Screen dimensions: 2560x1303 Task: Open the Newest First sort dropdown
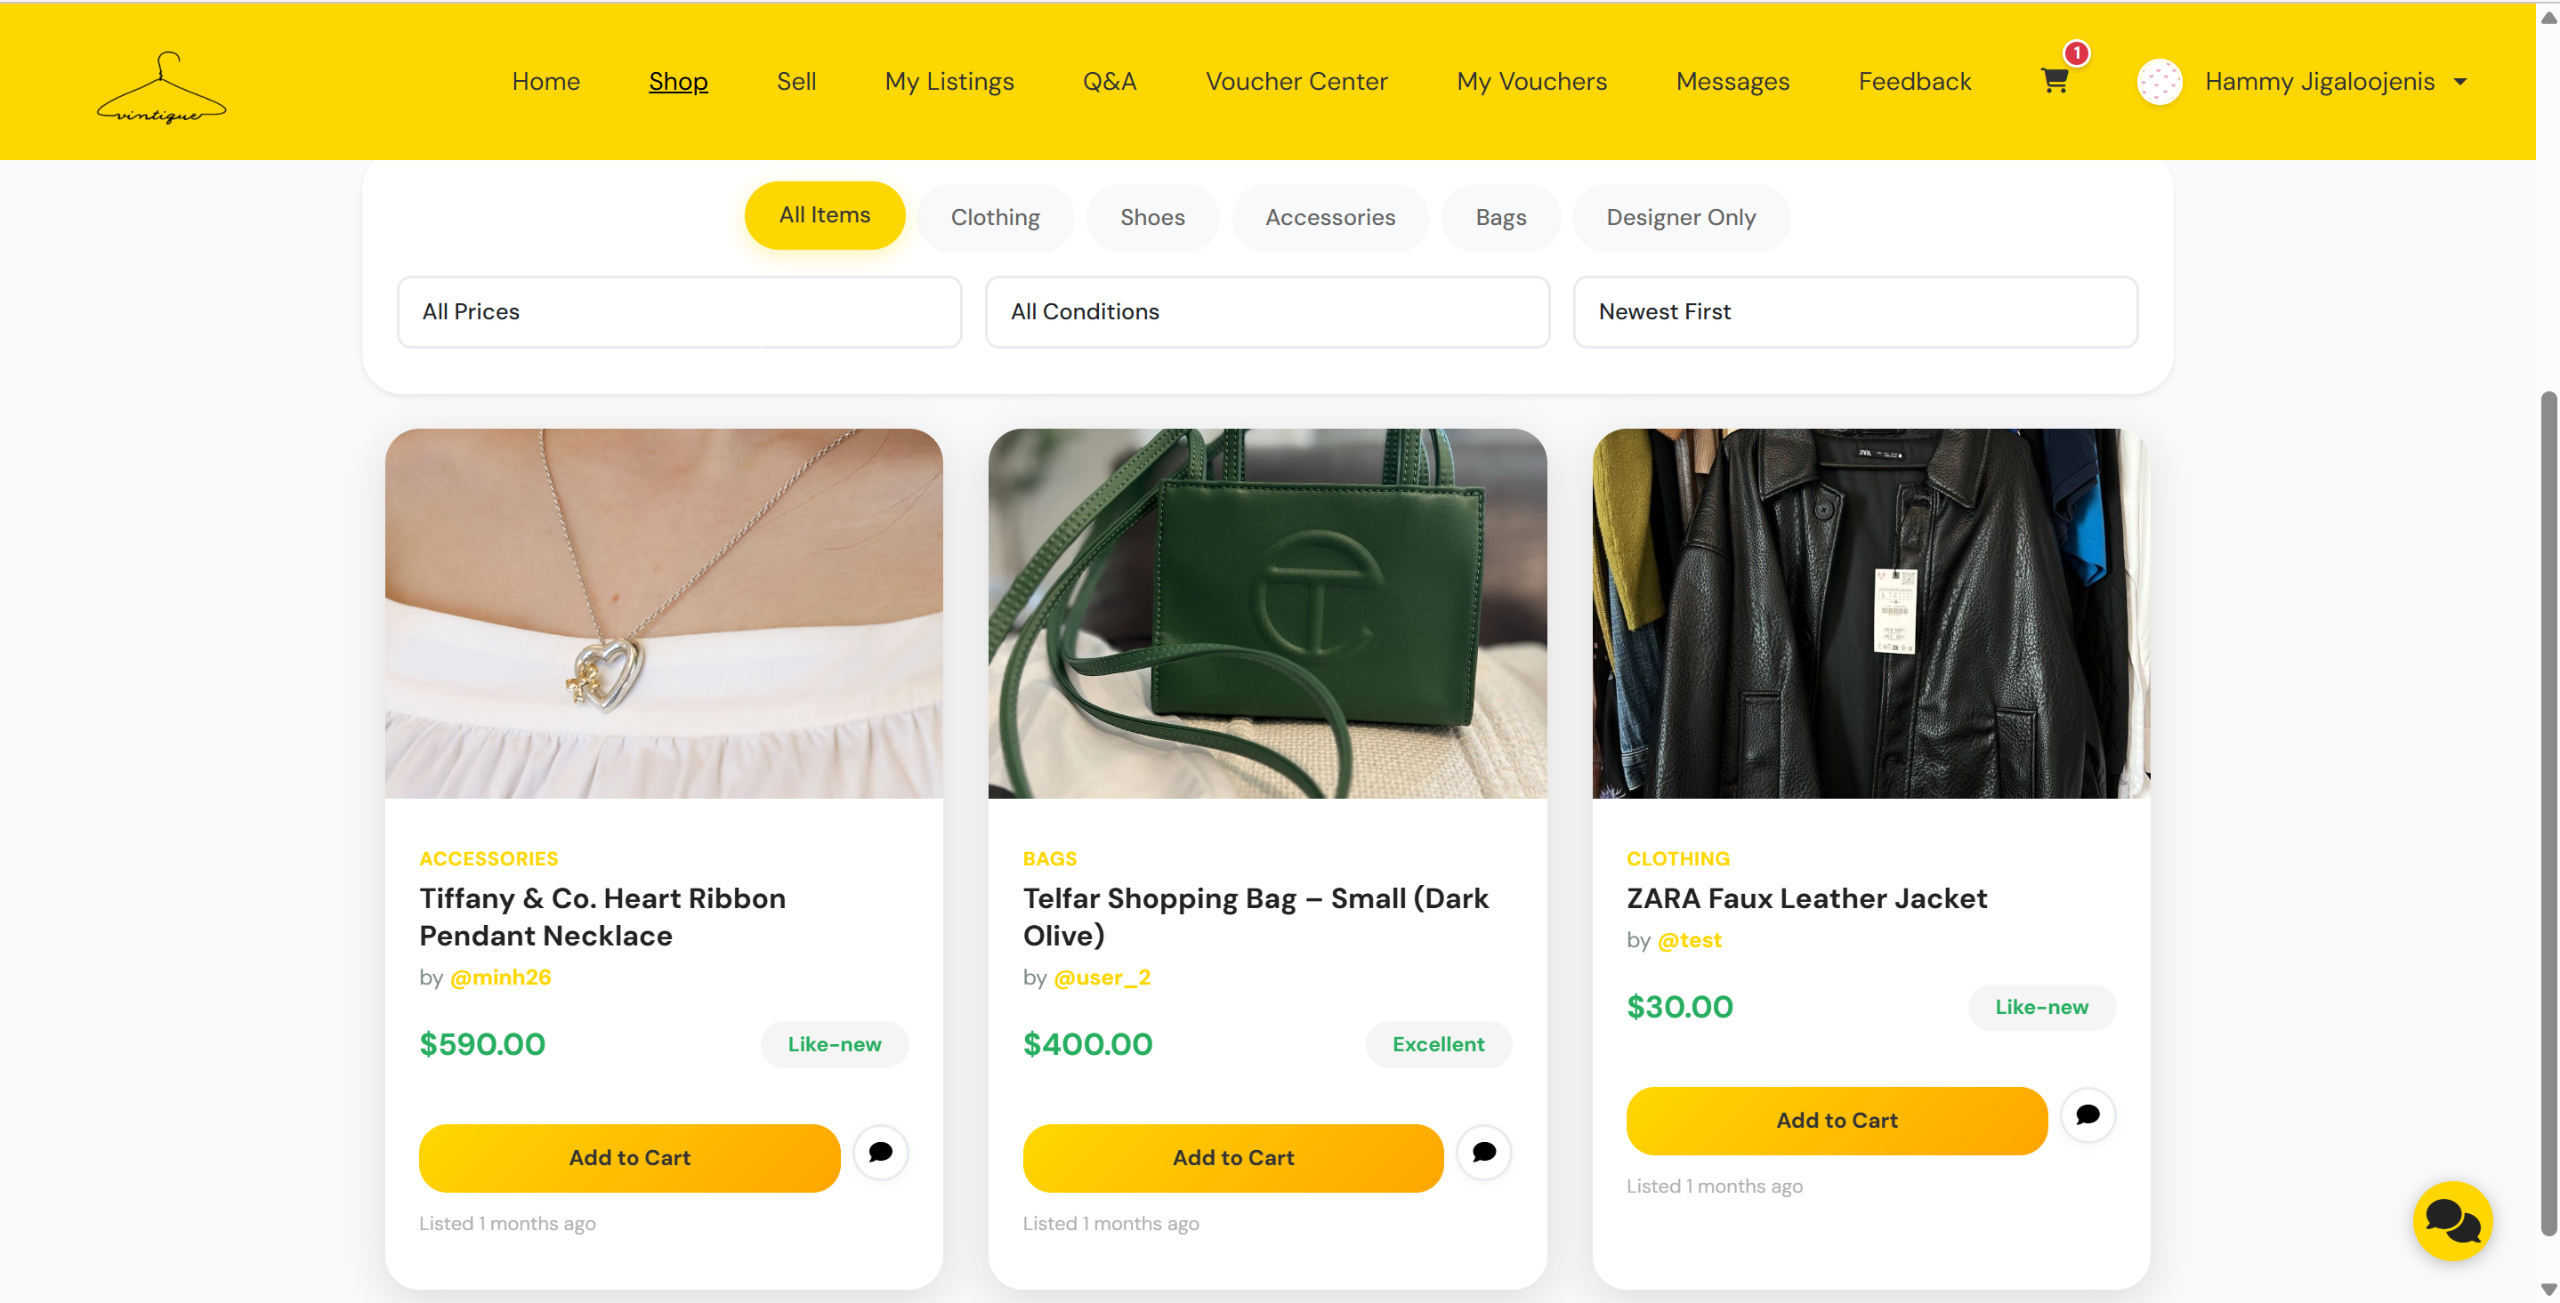[x=1855, y=312]
